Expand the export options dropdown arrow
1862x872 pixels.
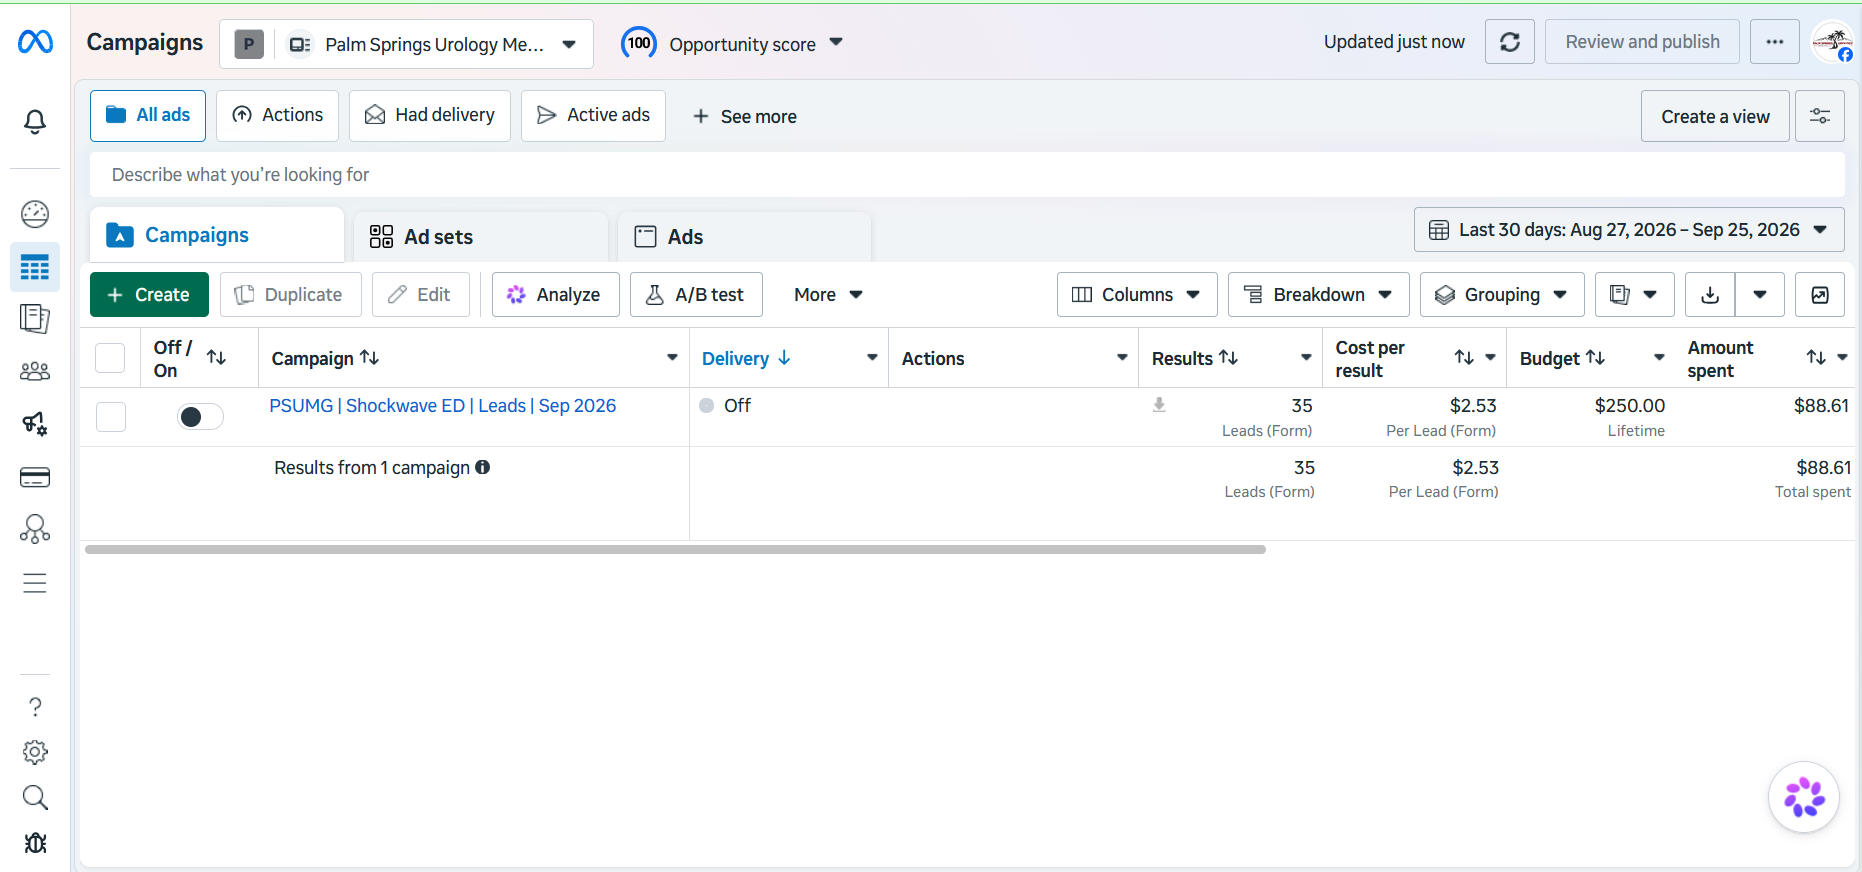pyautogui.click(x=1760, y=295)
